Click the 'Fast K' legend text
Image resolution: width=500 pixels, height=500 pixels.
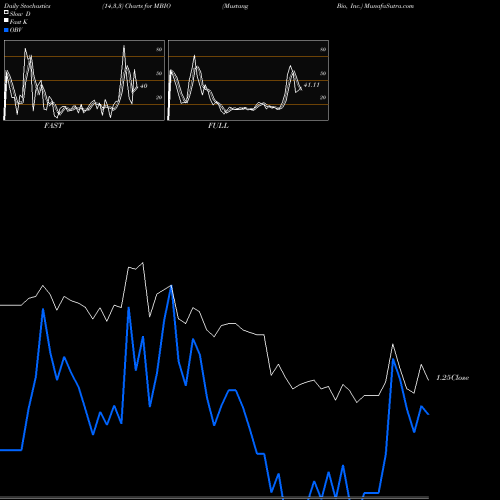tap(19, 22)
